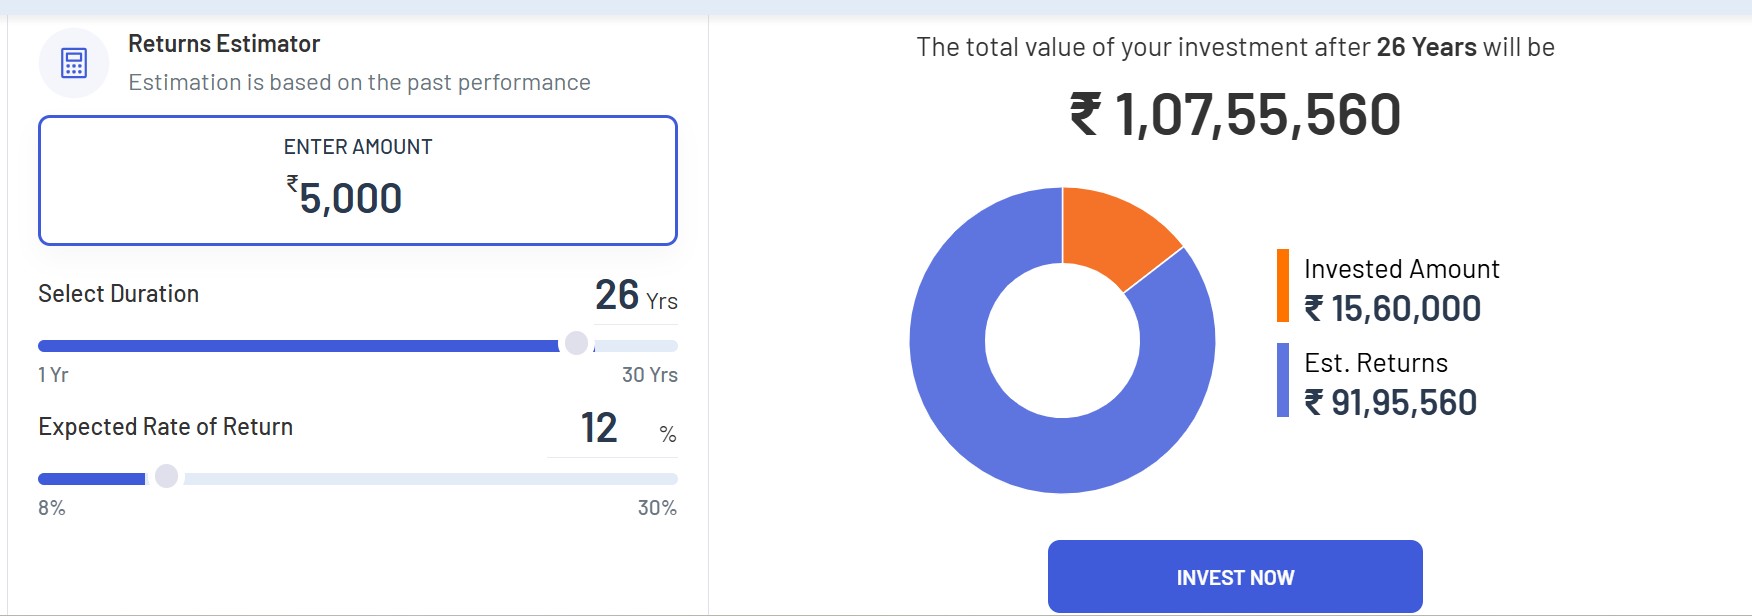Click the 26 years duration value field

point(617,295)
